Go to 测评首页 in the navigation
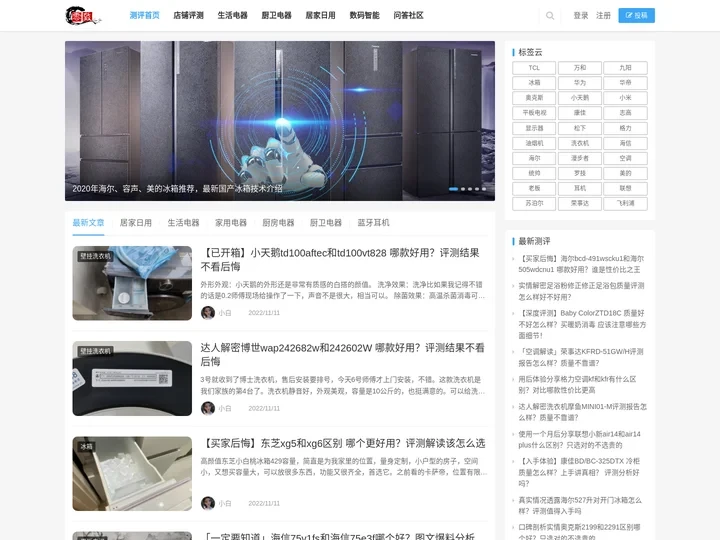The image size is (720, 540). (144, 16)
